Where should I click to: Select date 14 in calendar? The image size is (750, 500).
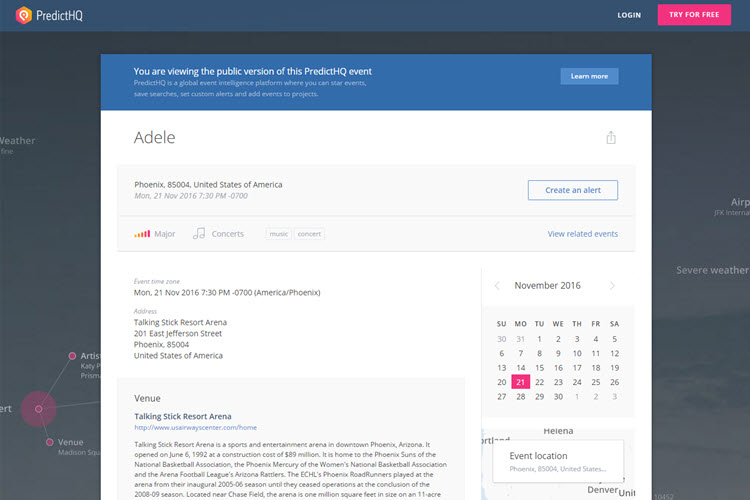point(520,368)
